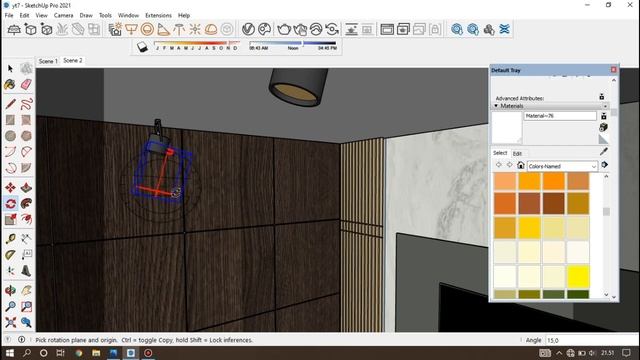Select the Zoom magnifier tool
The width and height of the screenshot is (640, 360).
coord(10,306)
